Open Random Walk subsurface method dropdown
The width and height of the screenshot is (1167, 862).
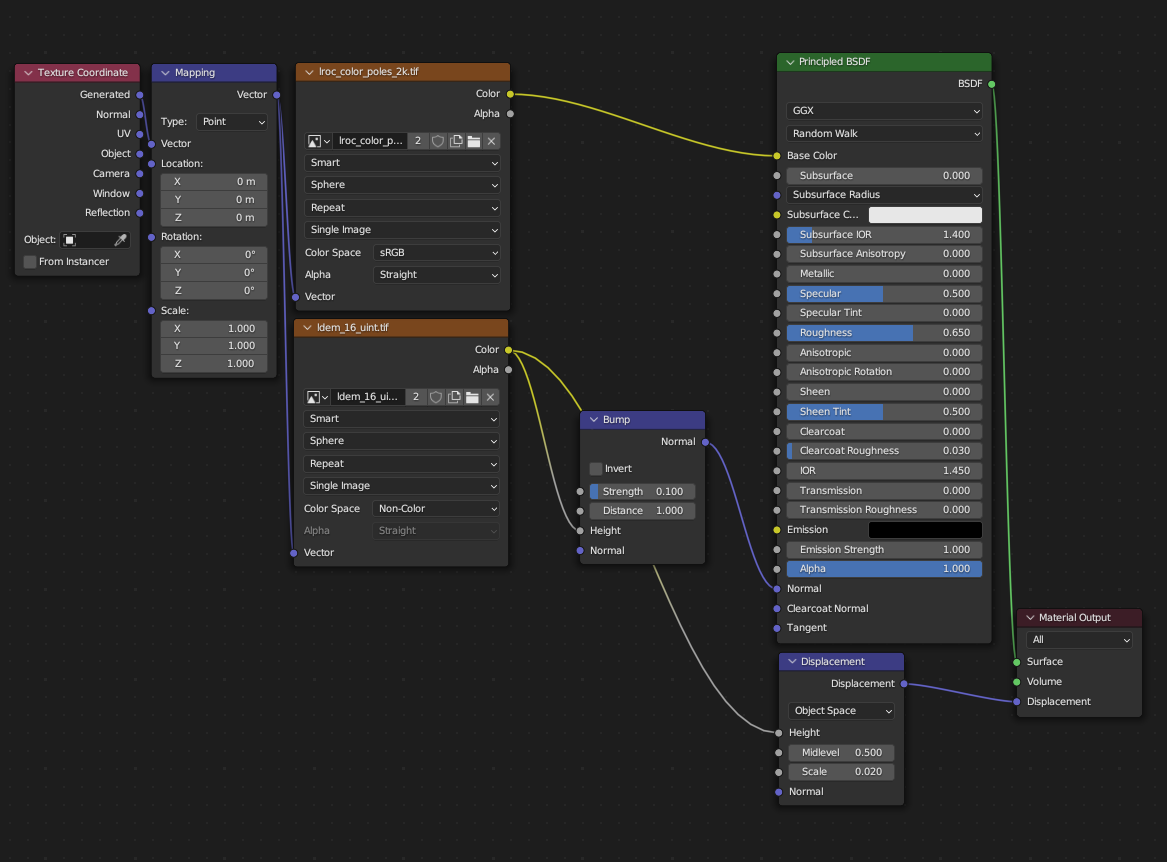[x=884, y=133]
